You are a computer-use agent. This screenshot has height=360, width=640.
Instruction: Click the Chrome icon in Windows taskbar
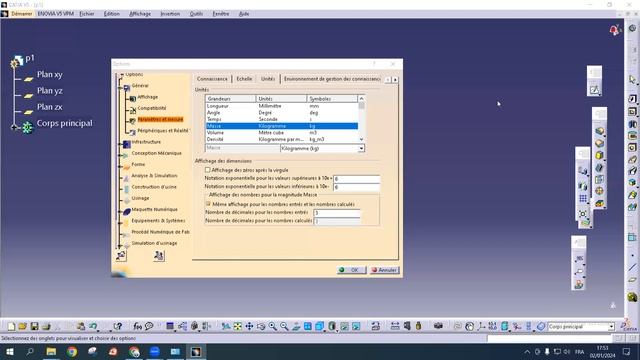point(72,351)
